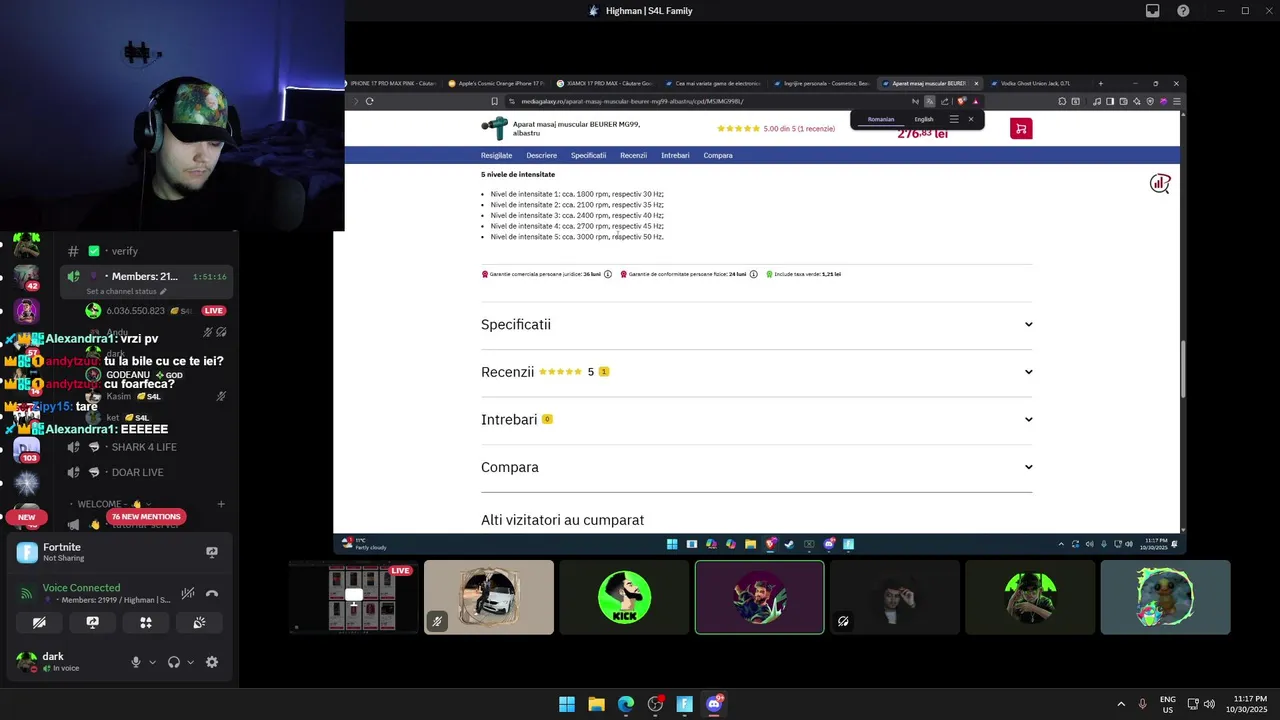This screenshot has width=1280, height=720.
Task: Toggle screen share button
Action: [93, 622]
